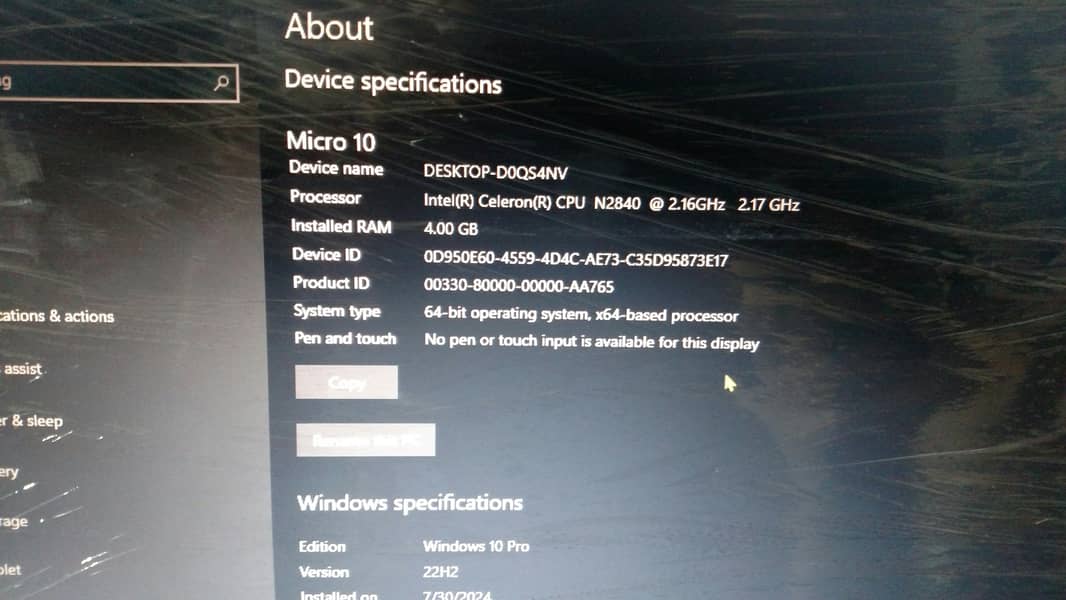The height and width of the screenshot is (600, 1066).
Task: Focus the Settings search field
Action: pos(117,83)
